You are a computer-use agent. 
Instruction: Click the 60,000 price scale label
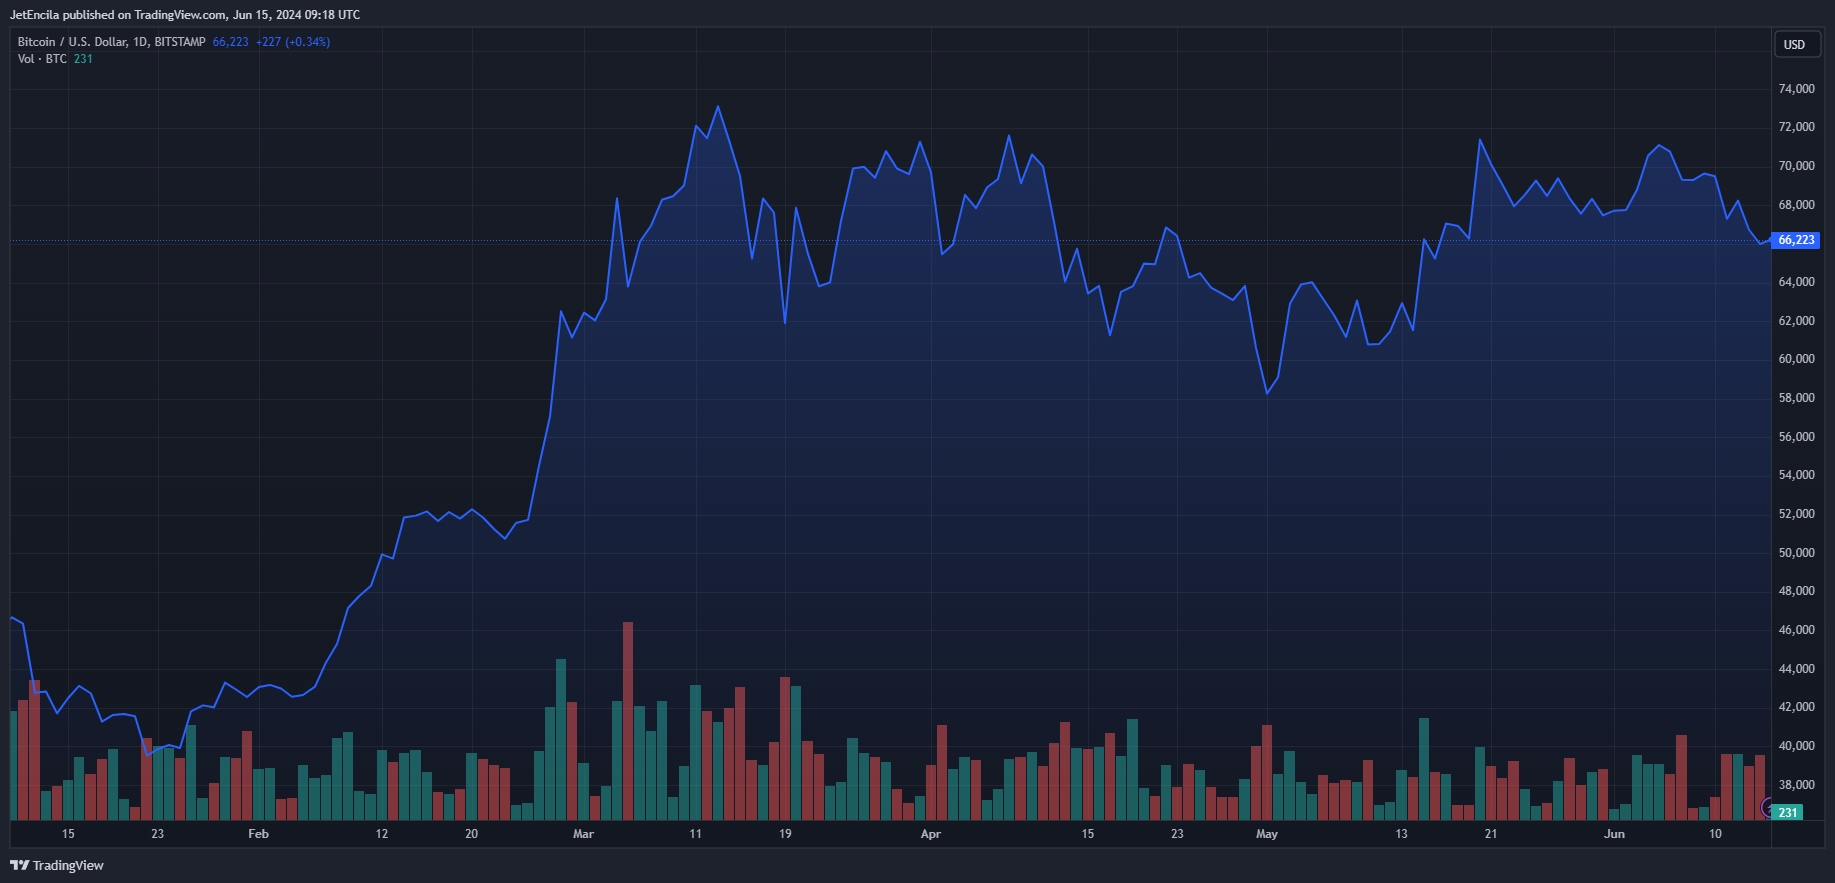click(1796, 359)
